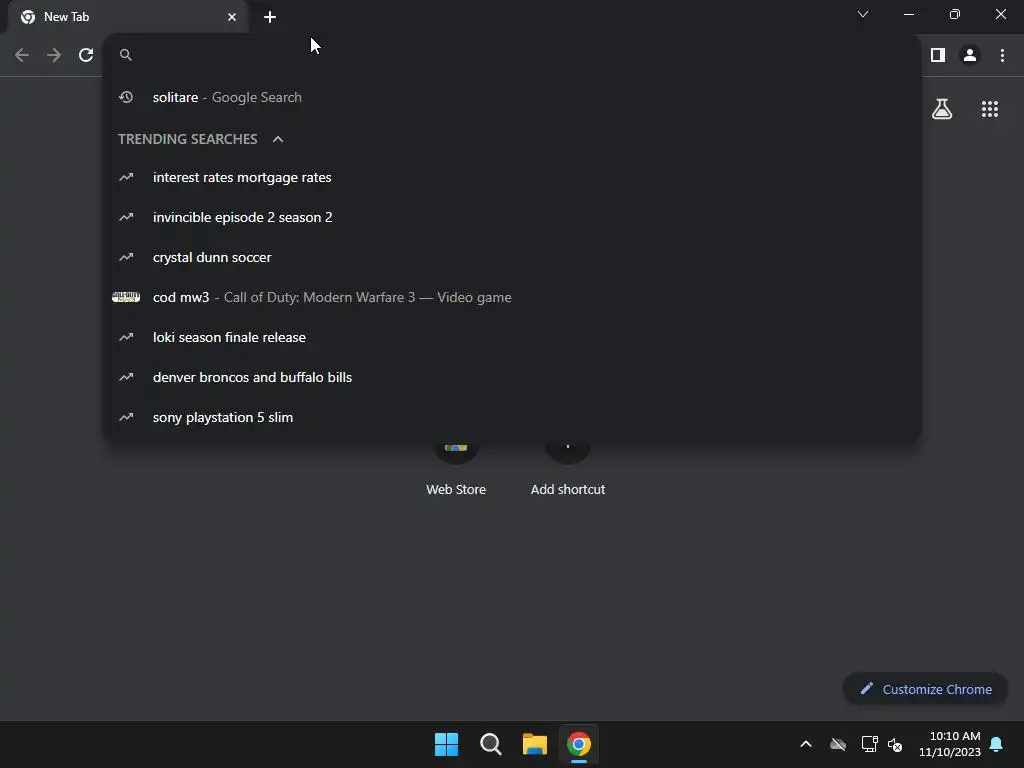Open the clock showing 10:10 AM

pos(950,744)
